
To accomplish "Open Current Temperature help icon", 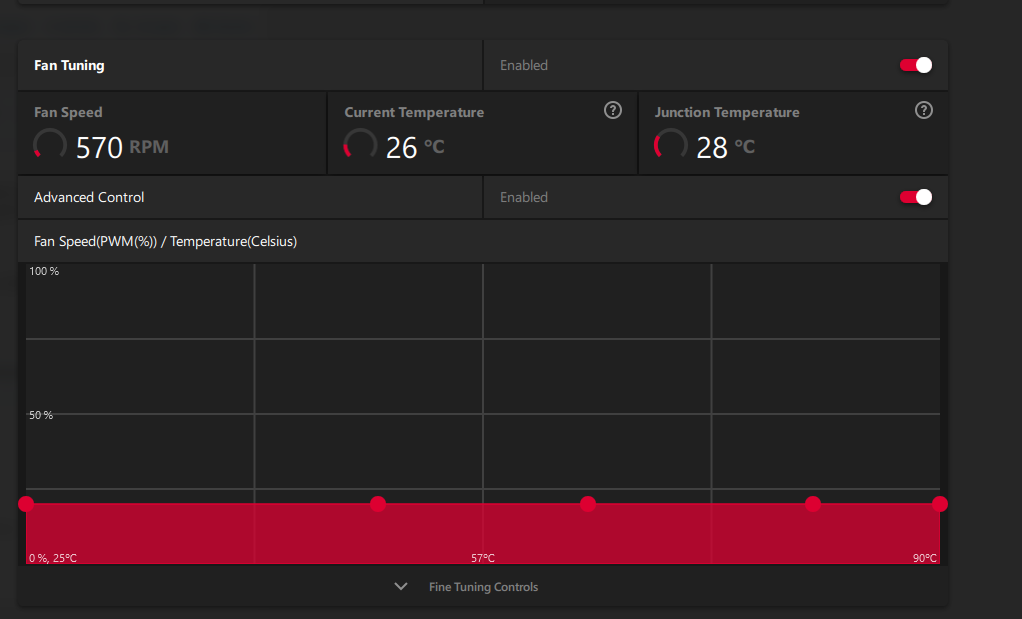I will (x=613, y=110).
